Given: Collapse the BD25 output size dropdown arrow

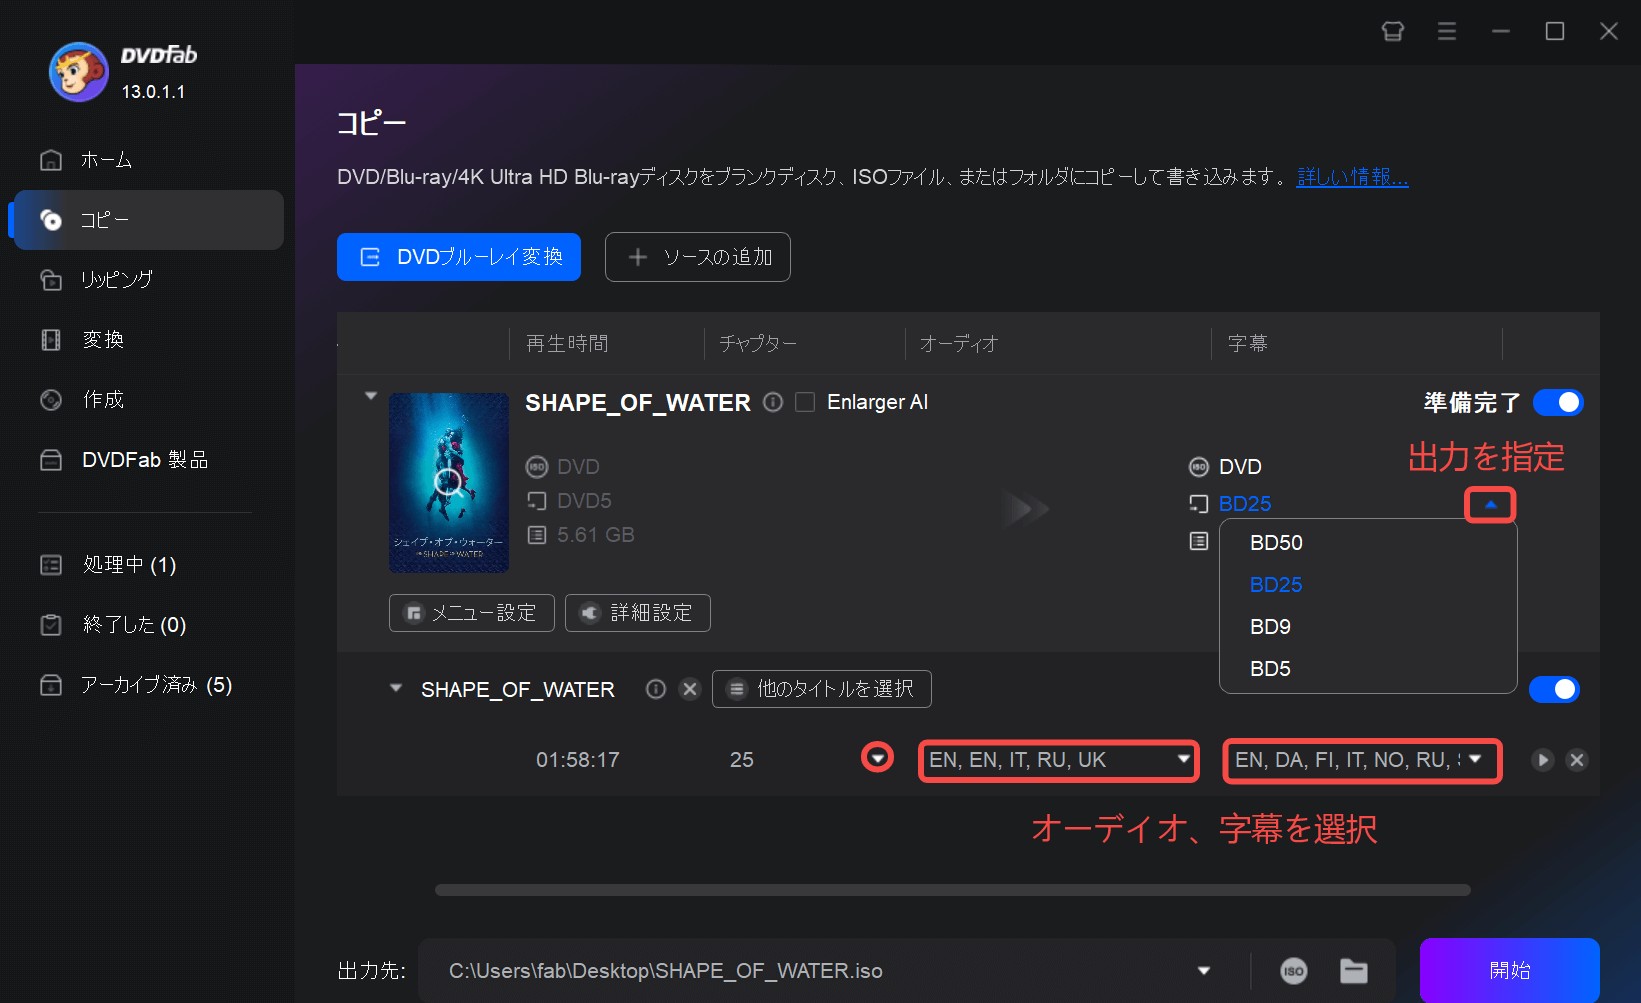Looking at the screenshot, I should tap(1490, 504).
